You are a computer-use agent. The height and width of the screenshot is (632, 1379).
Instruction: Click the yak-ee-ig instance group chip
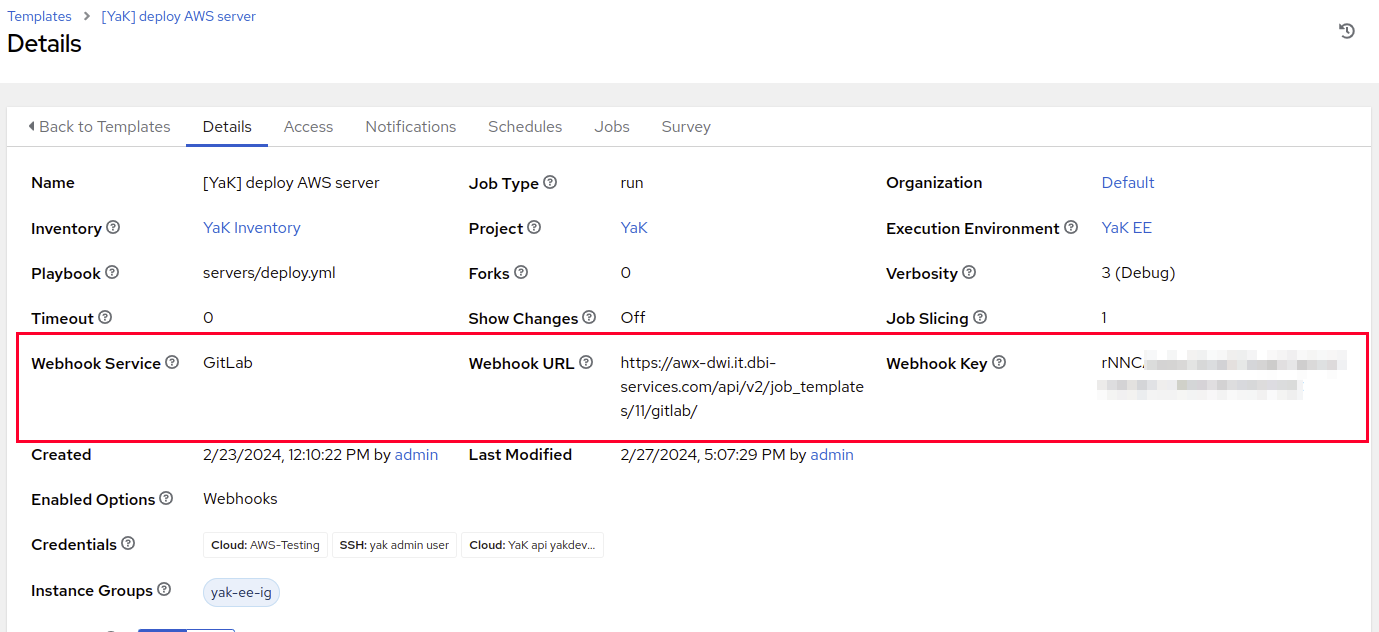pyautogui.click(x=241, y=592)
